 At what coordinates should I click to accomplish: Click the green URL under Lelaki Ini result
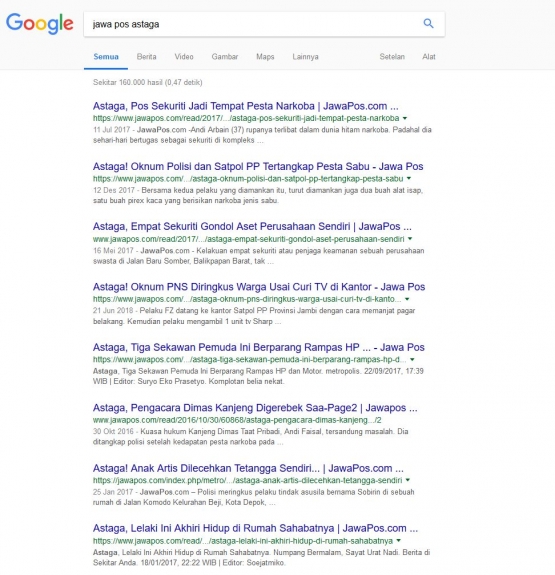243,541
